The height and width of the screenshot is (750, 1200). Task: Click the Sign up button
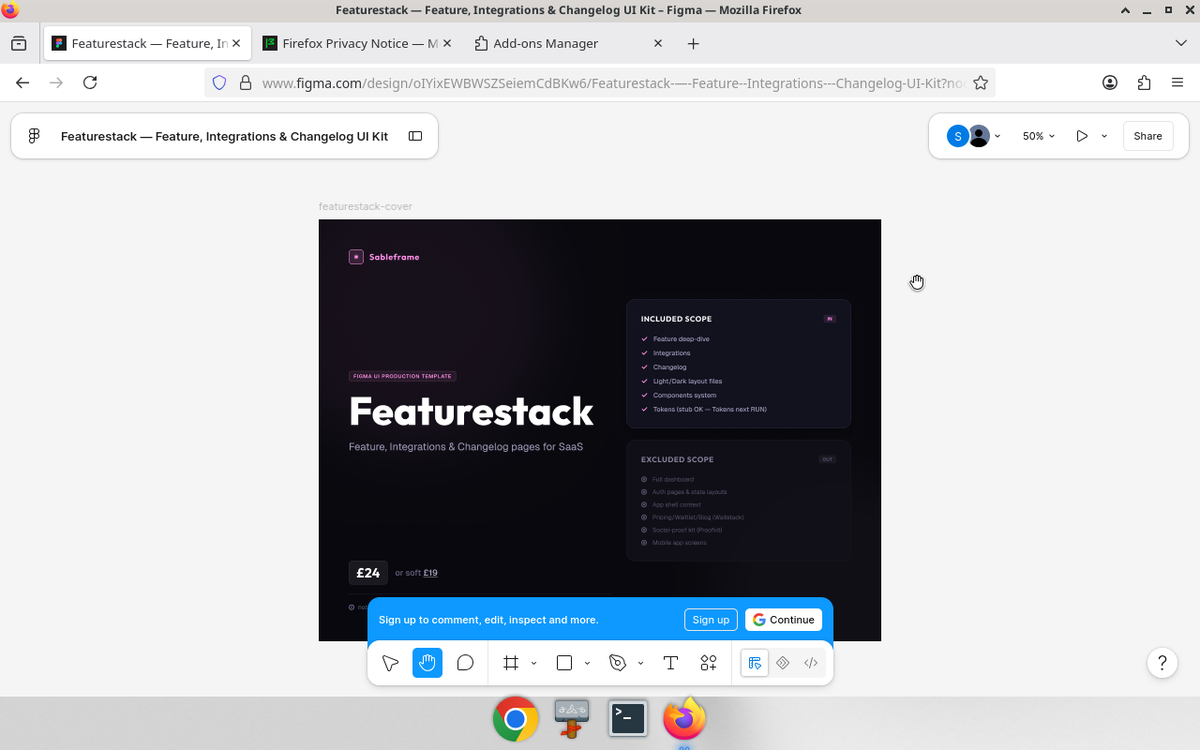[711, 620]
